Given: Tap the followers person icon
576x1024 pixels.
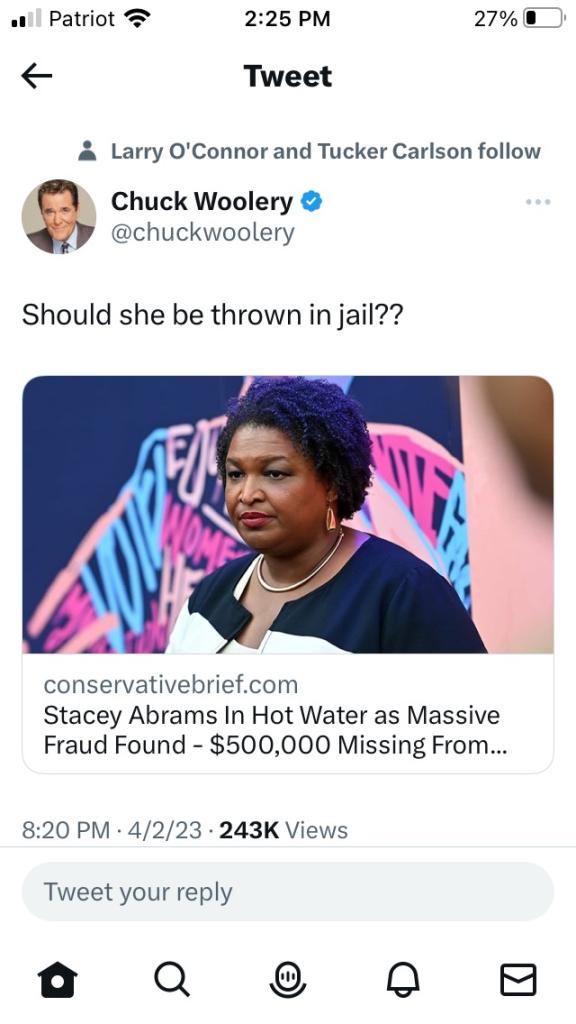Looking at the screenshot, I should (87, 151).
